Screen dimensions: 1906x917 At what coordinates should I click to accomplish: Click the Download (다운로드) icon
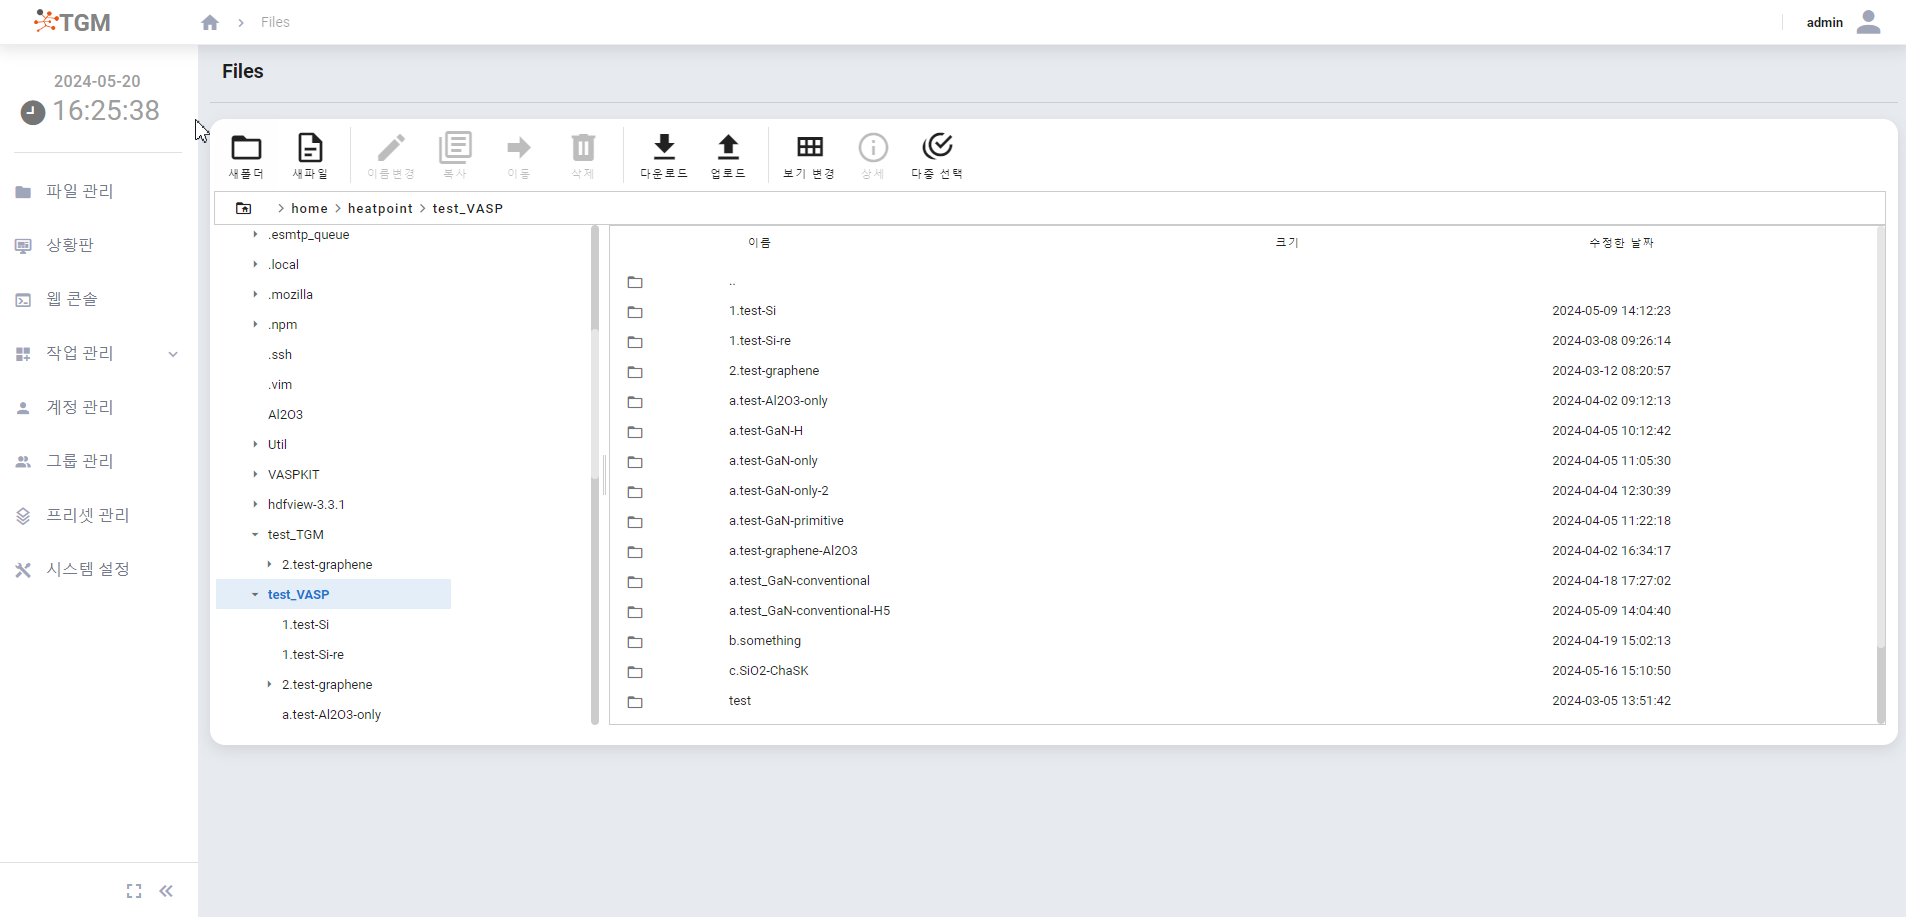tap(664, 149)
